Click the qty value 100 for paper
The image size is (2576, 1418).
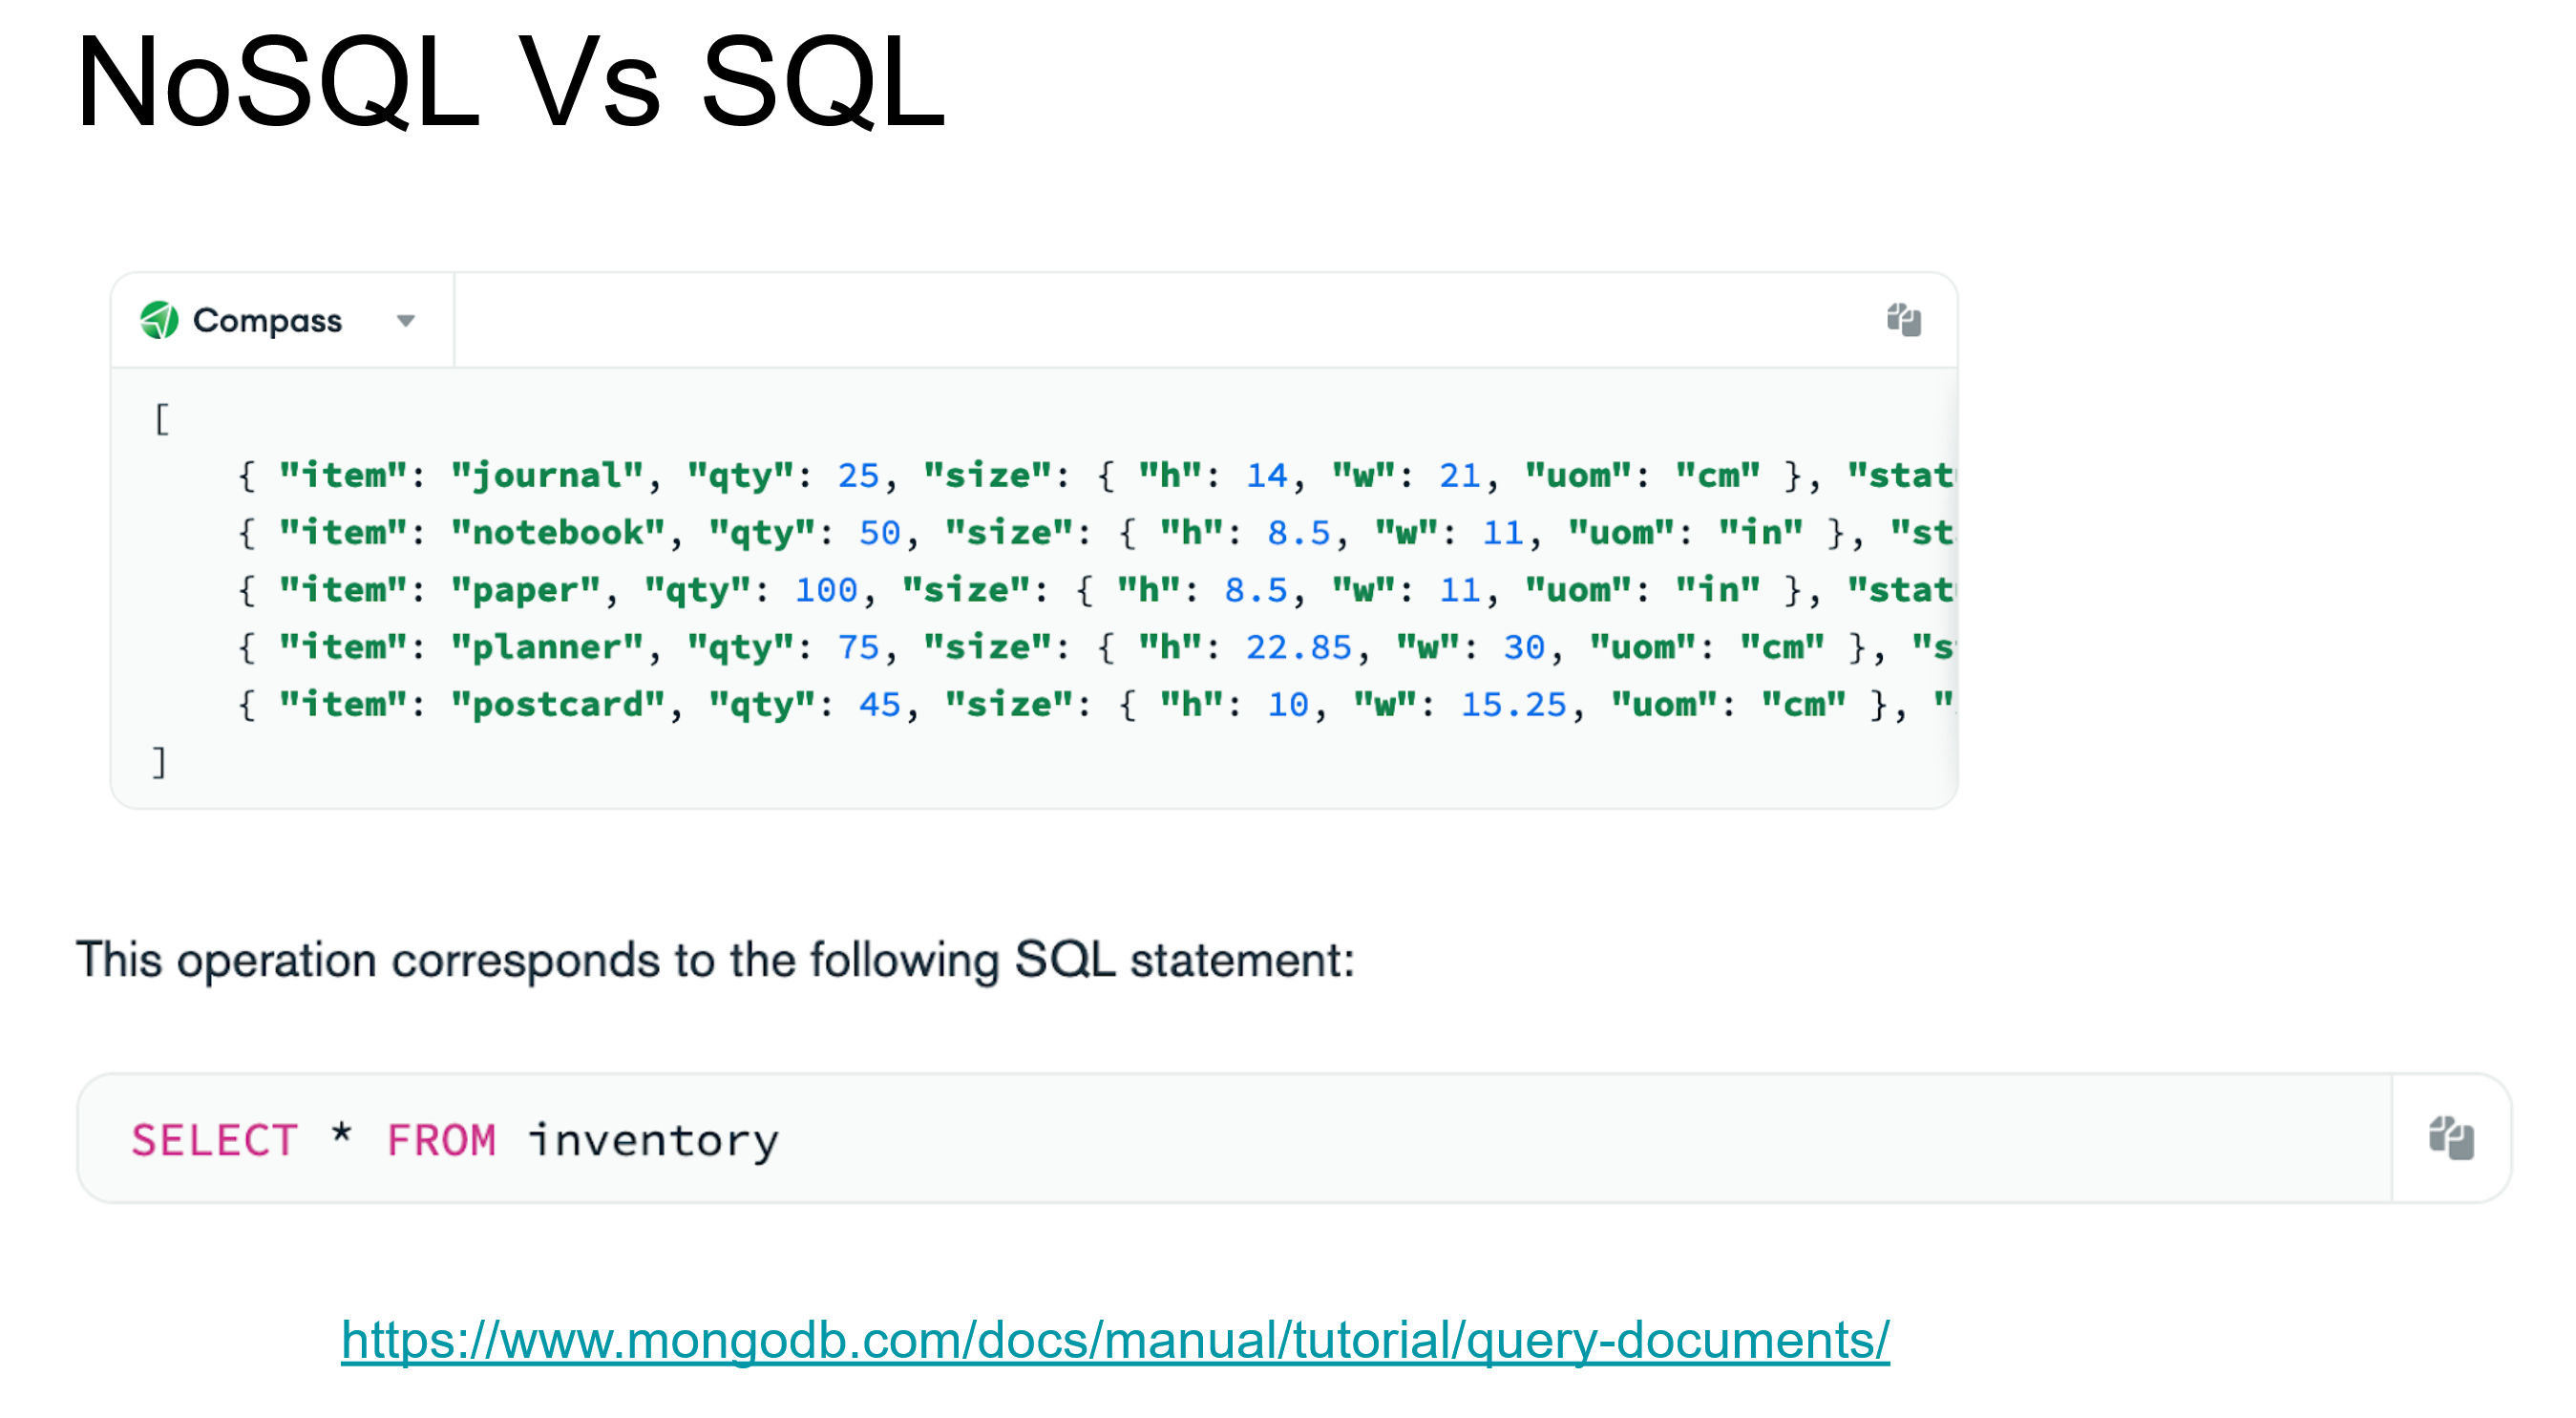click(x=826, y=590)
